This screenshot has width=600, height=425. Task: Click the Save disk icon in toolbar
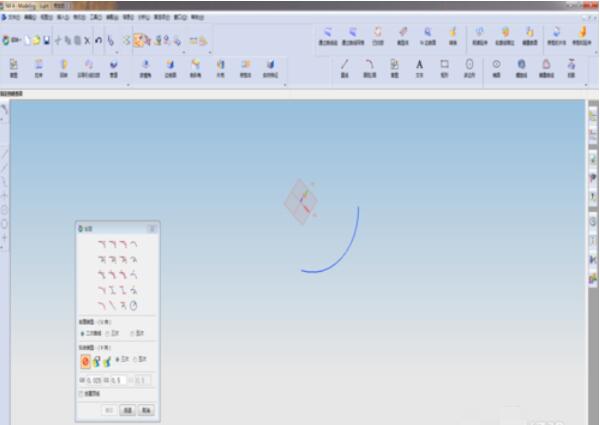pyautogui.click(x=46, y=40)
